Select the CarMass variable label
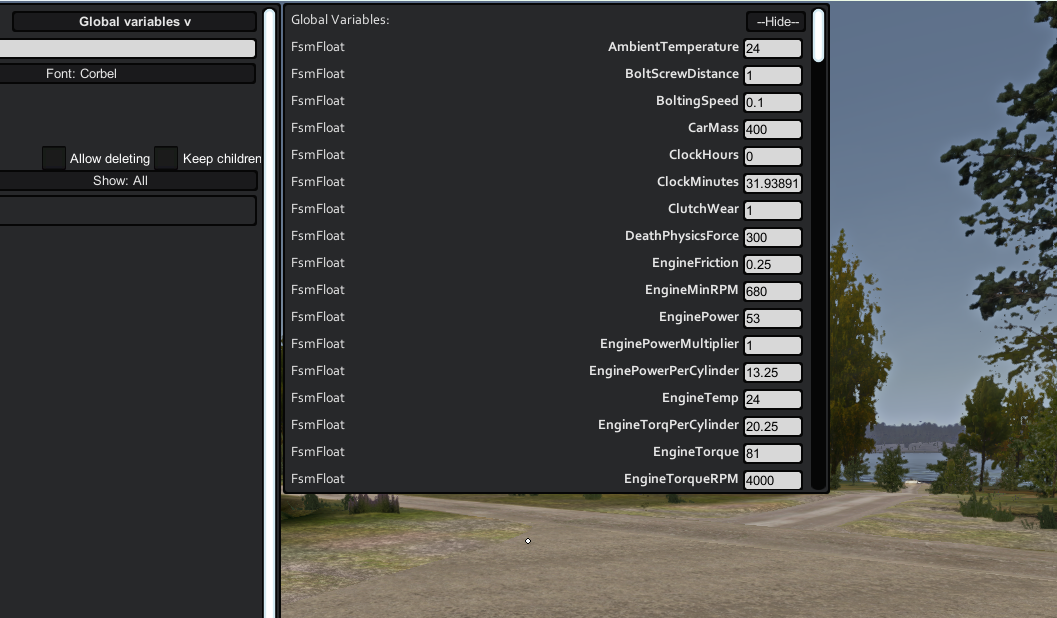The width and height of the screenshot is (1057, 618). (713, 127)
